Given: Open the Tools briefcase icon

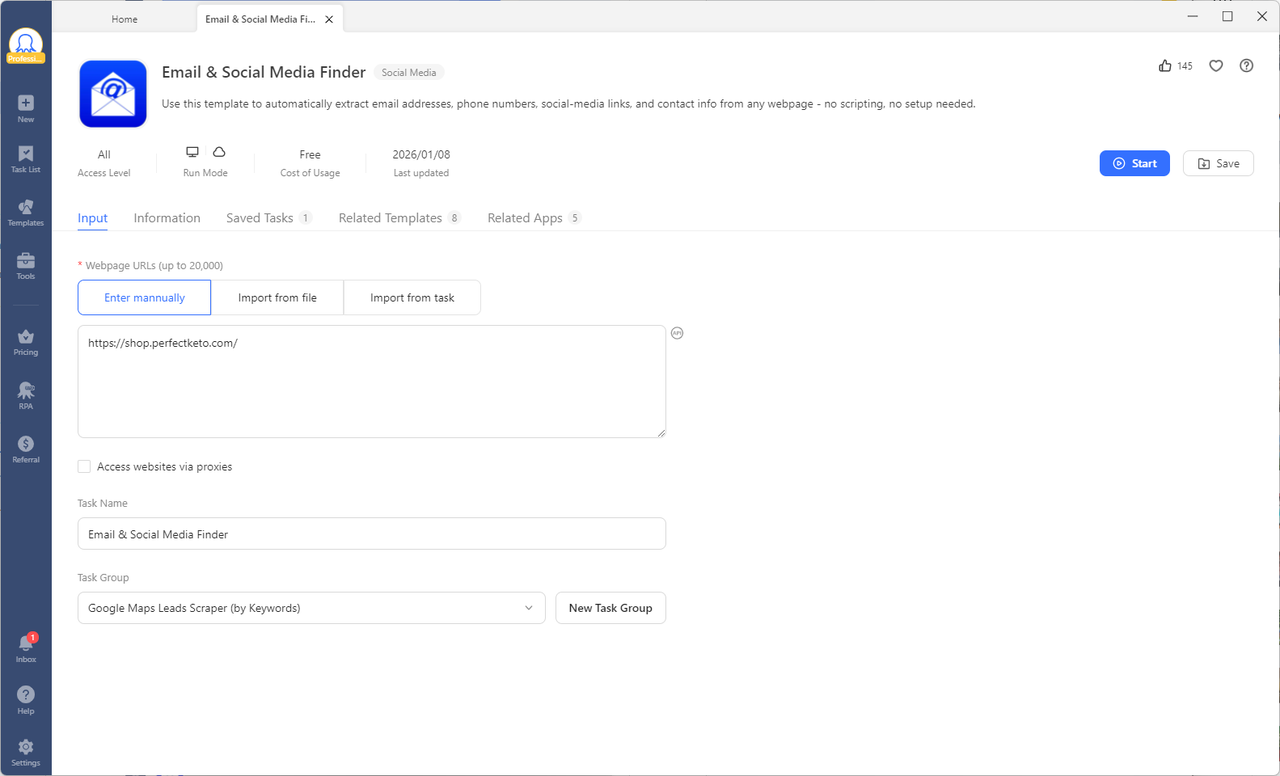Looking at the screenshot, I should 26,263.
